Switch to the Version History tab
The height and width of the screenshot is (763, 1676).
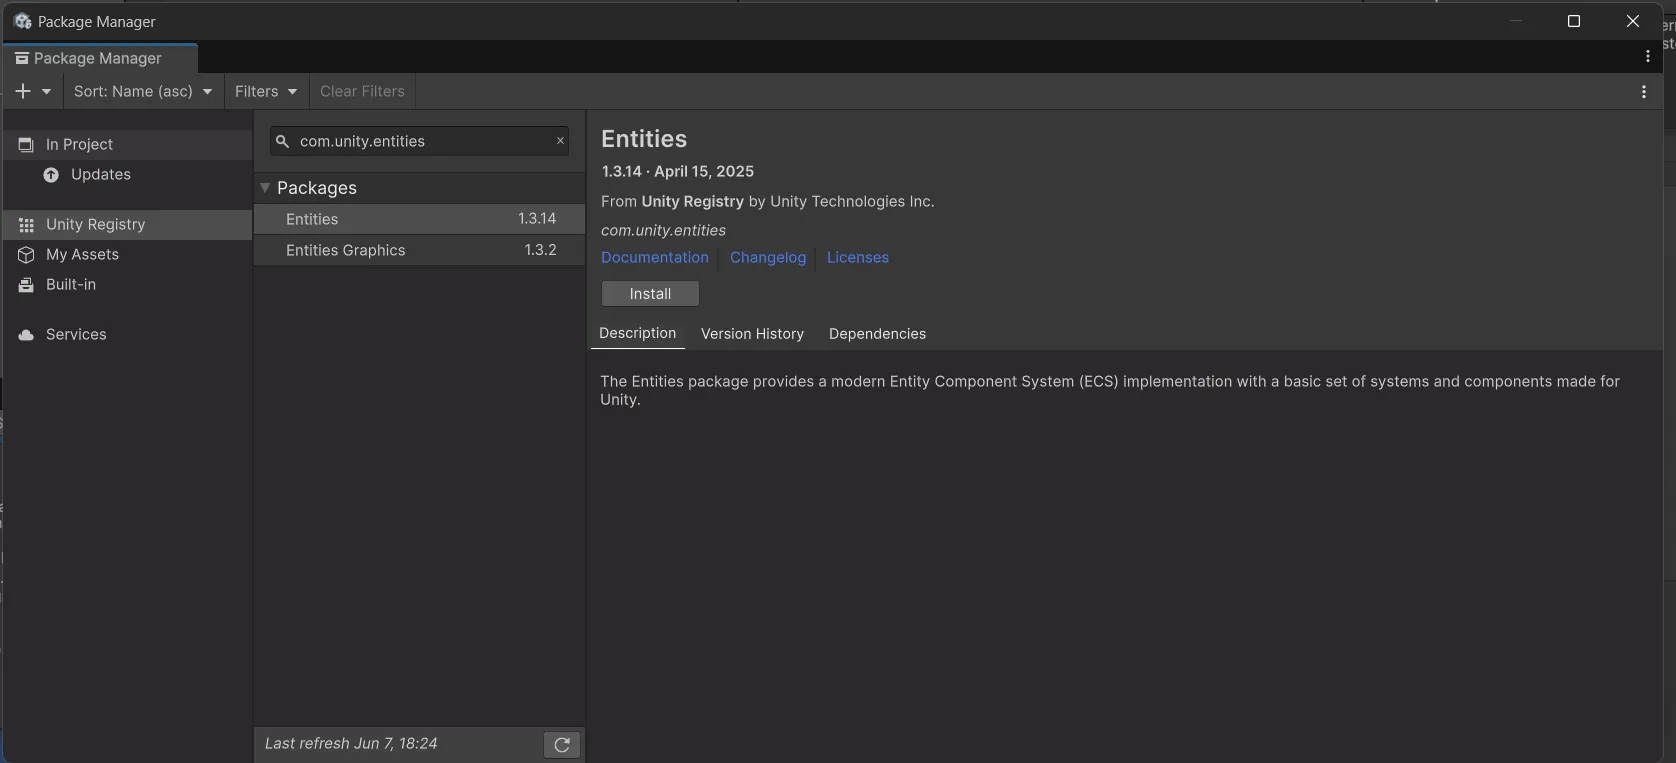pos(752,334)
